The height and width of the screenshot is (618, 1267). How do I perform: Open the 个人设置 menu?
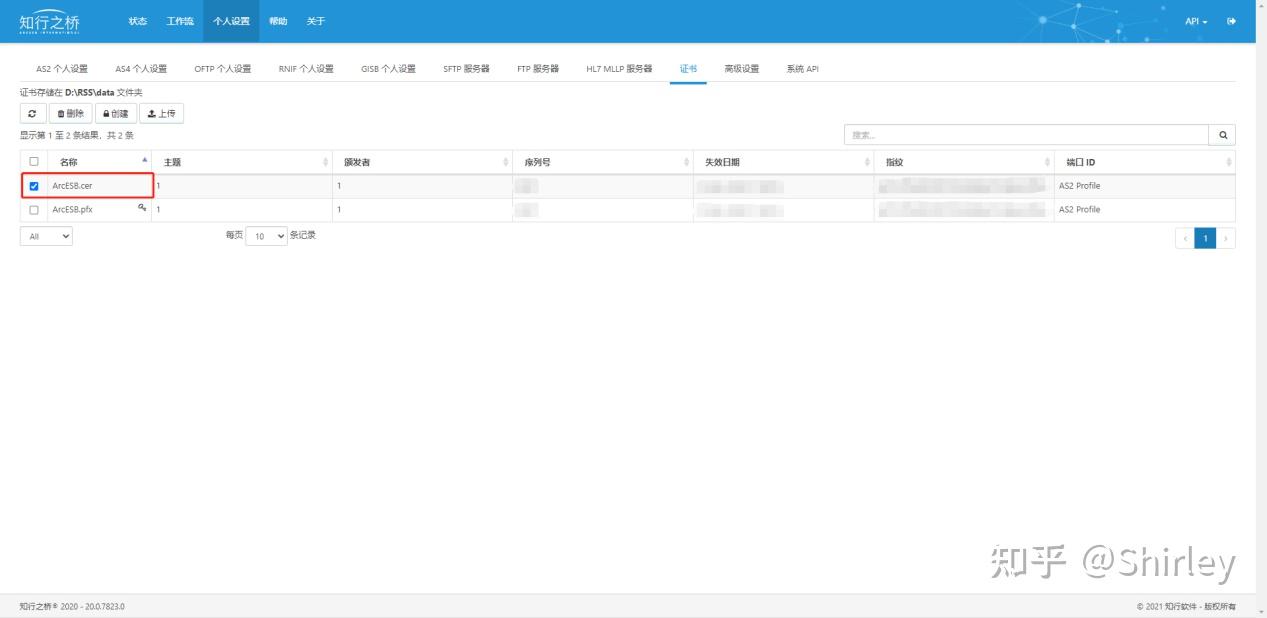pyautogui.click(x=231, y=20)
